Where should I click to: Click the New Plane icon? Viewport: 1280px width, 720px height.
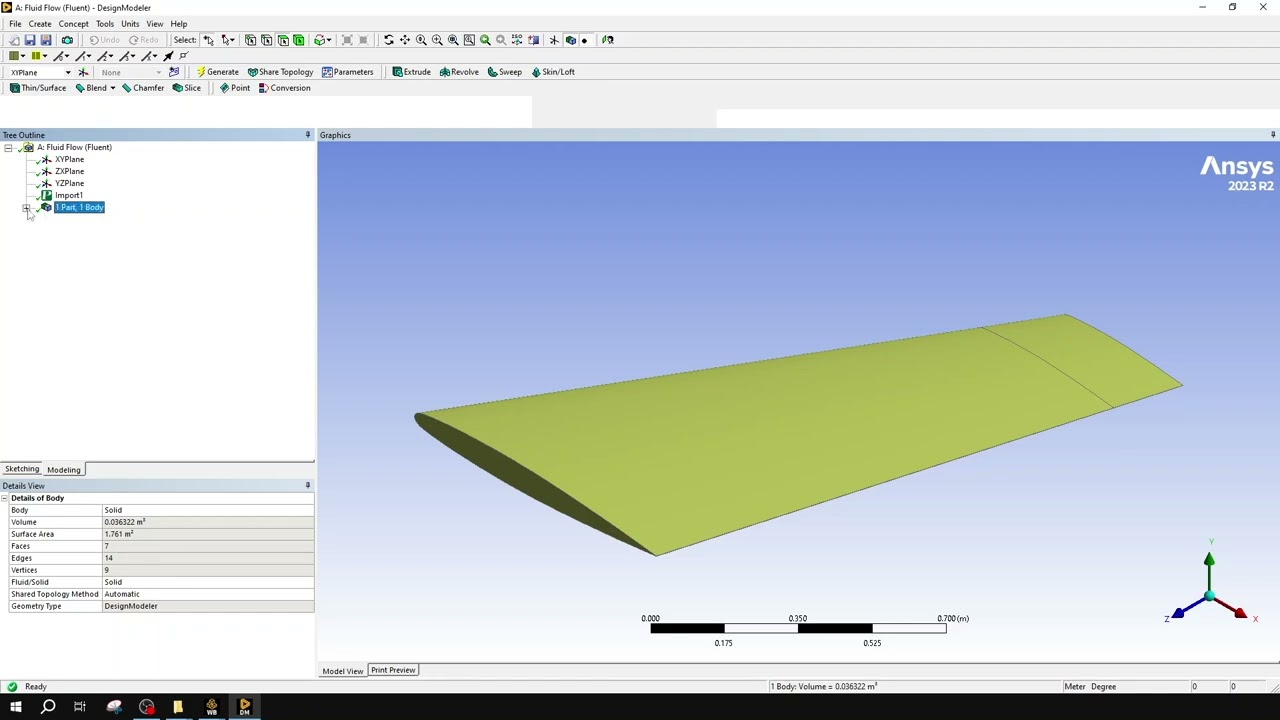[x=83, y=72]
